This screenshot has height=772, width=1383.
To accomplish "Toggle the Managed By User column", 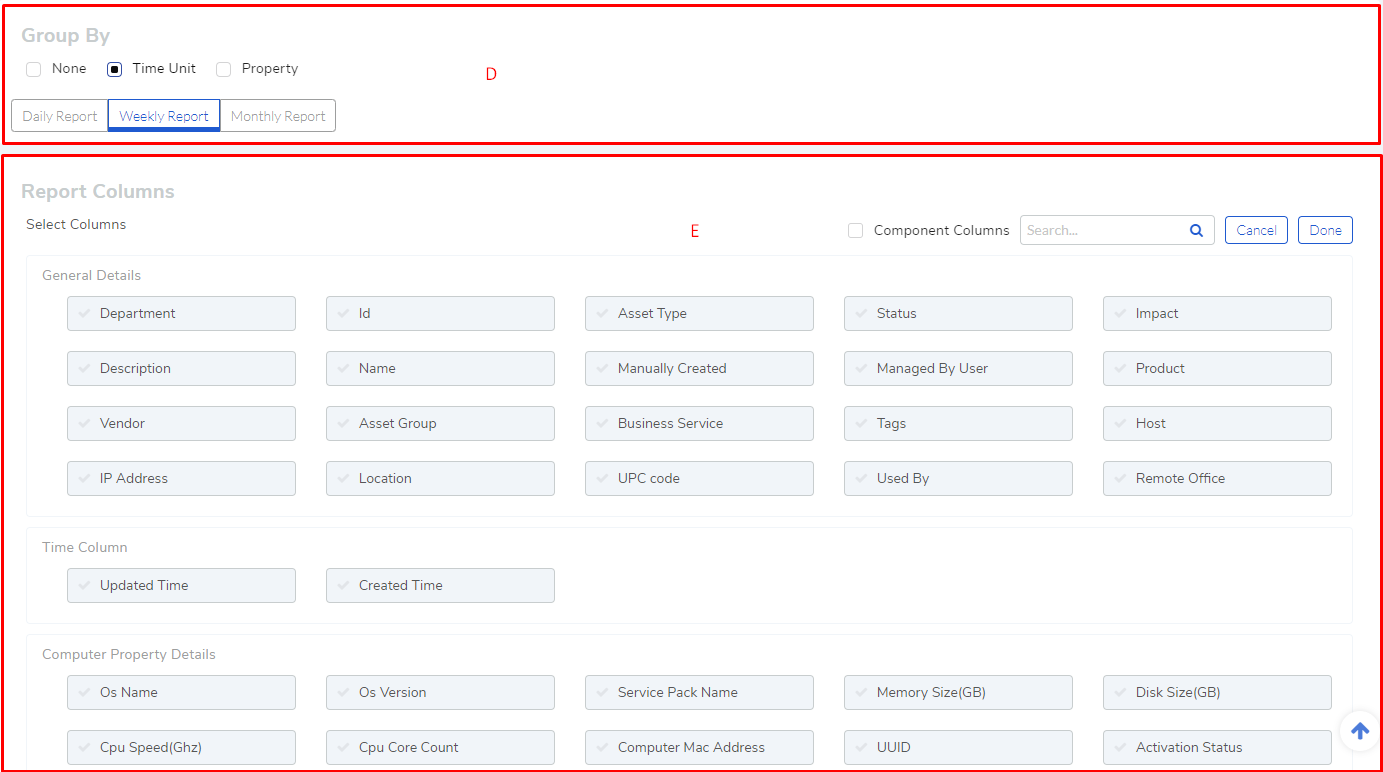I will point(958,368).
